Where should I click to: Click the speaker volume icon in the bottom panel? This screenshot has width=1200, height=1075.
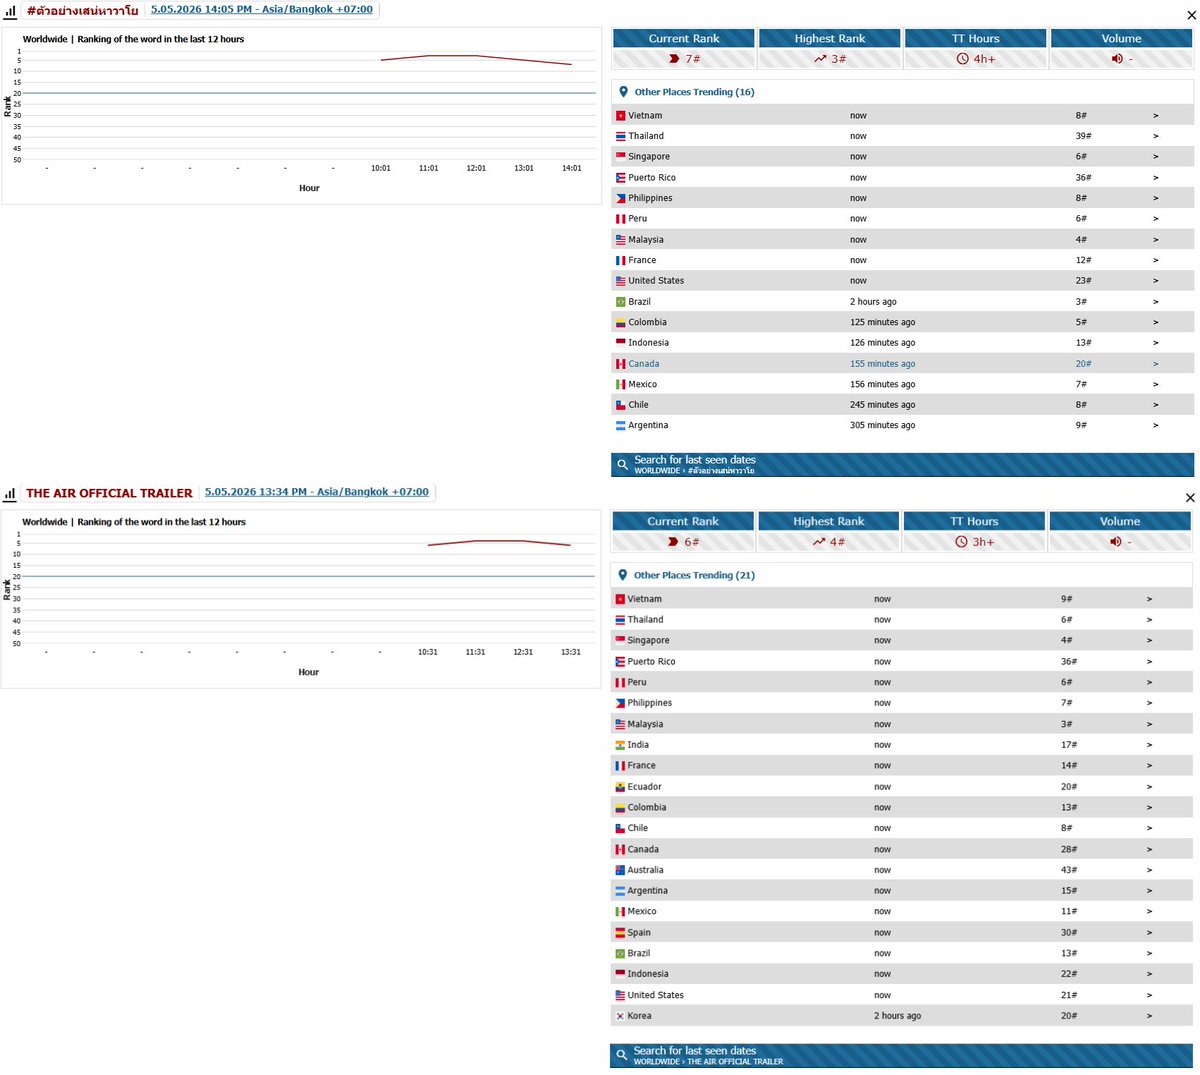(1115, 542)
